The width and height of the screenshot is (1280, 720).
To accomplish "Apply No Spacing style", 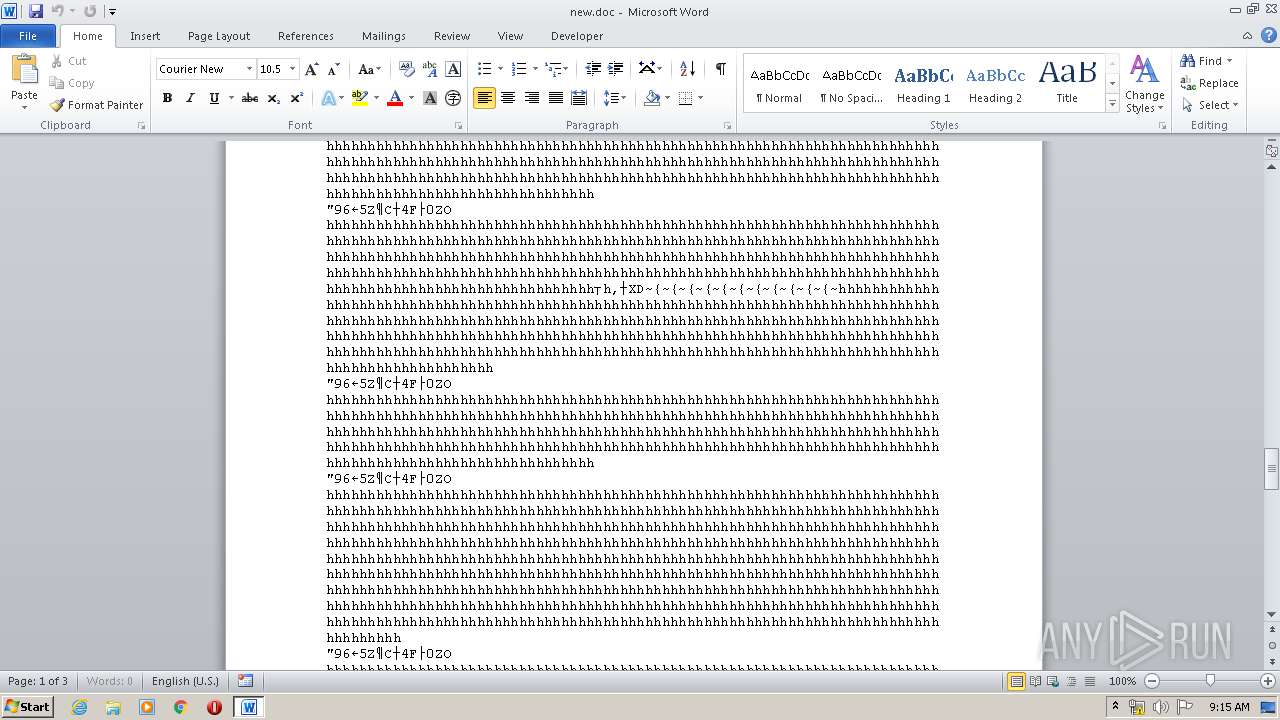I will click(x=851, y=84).
